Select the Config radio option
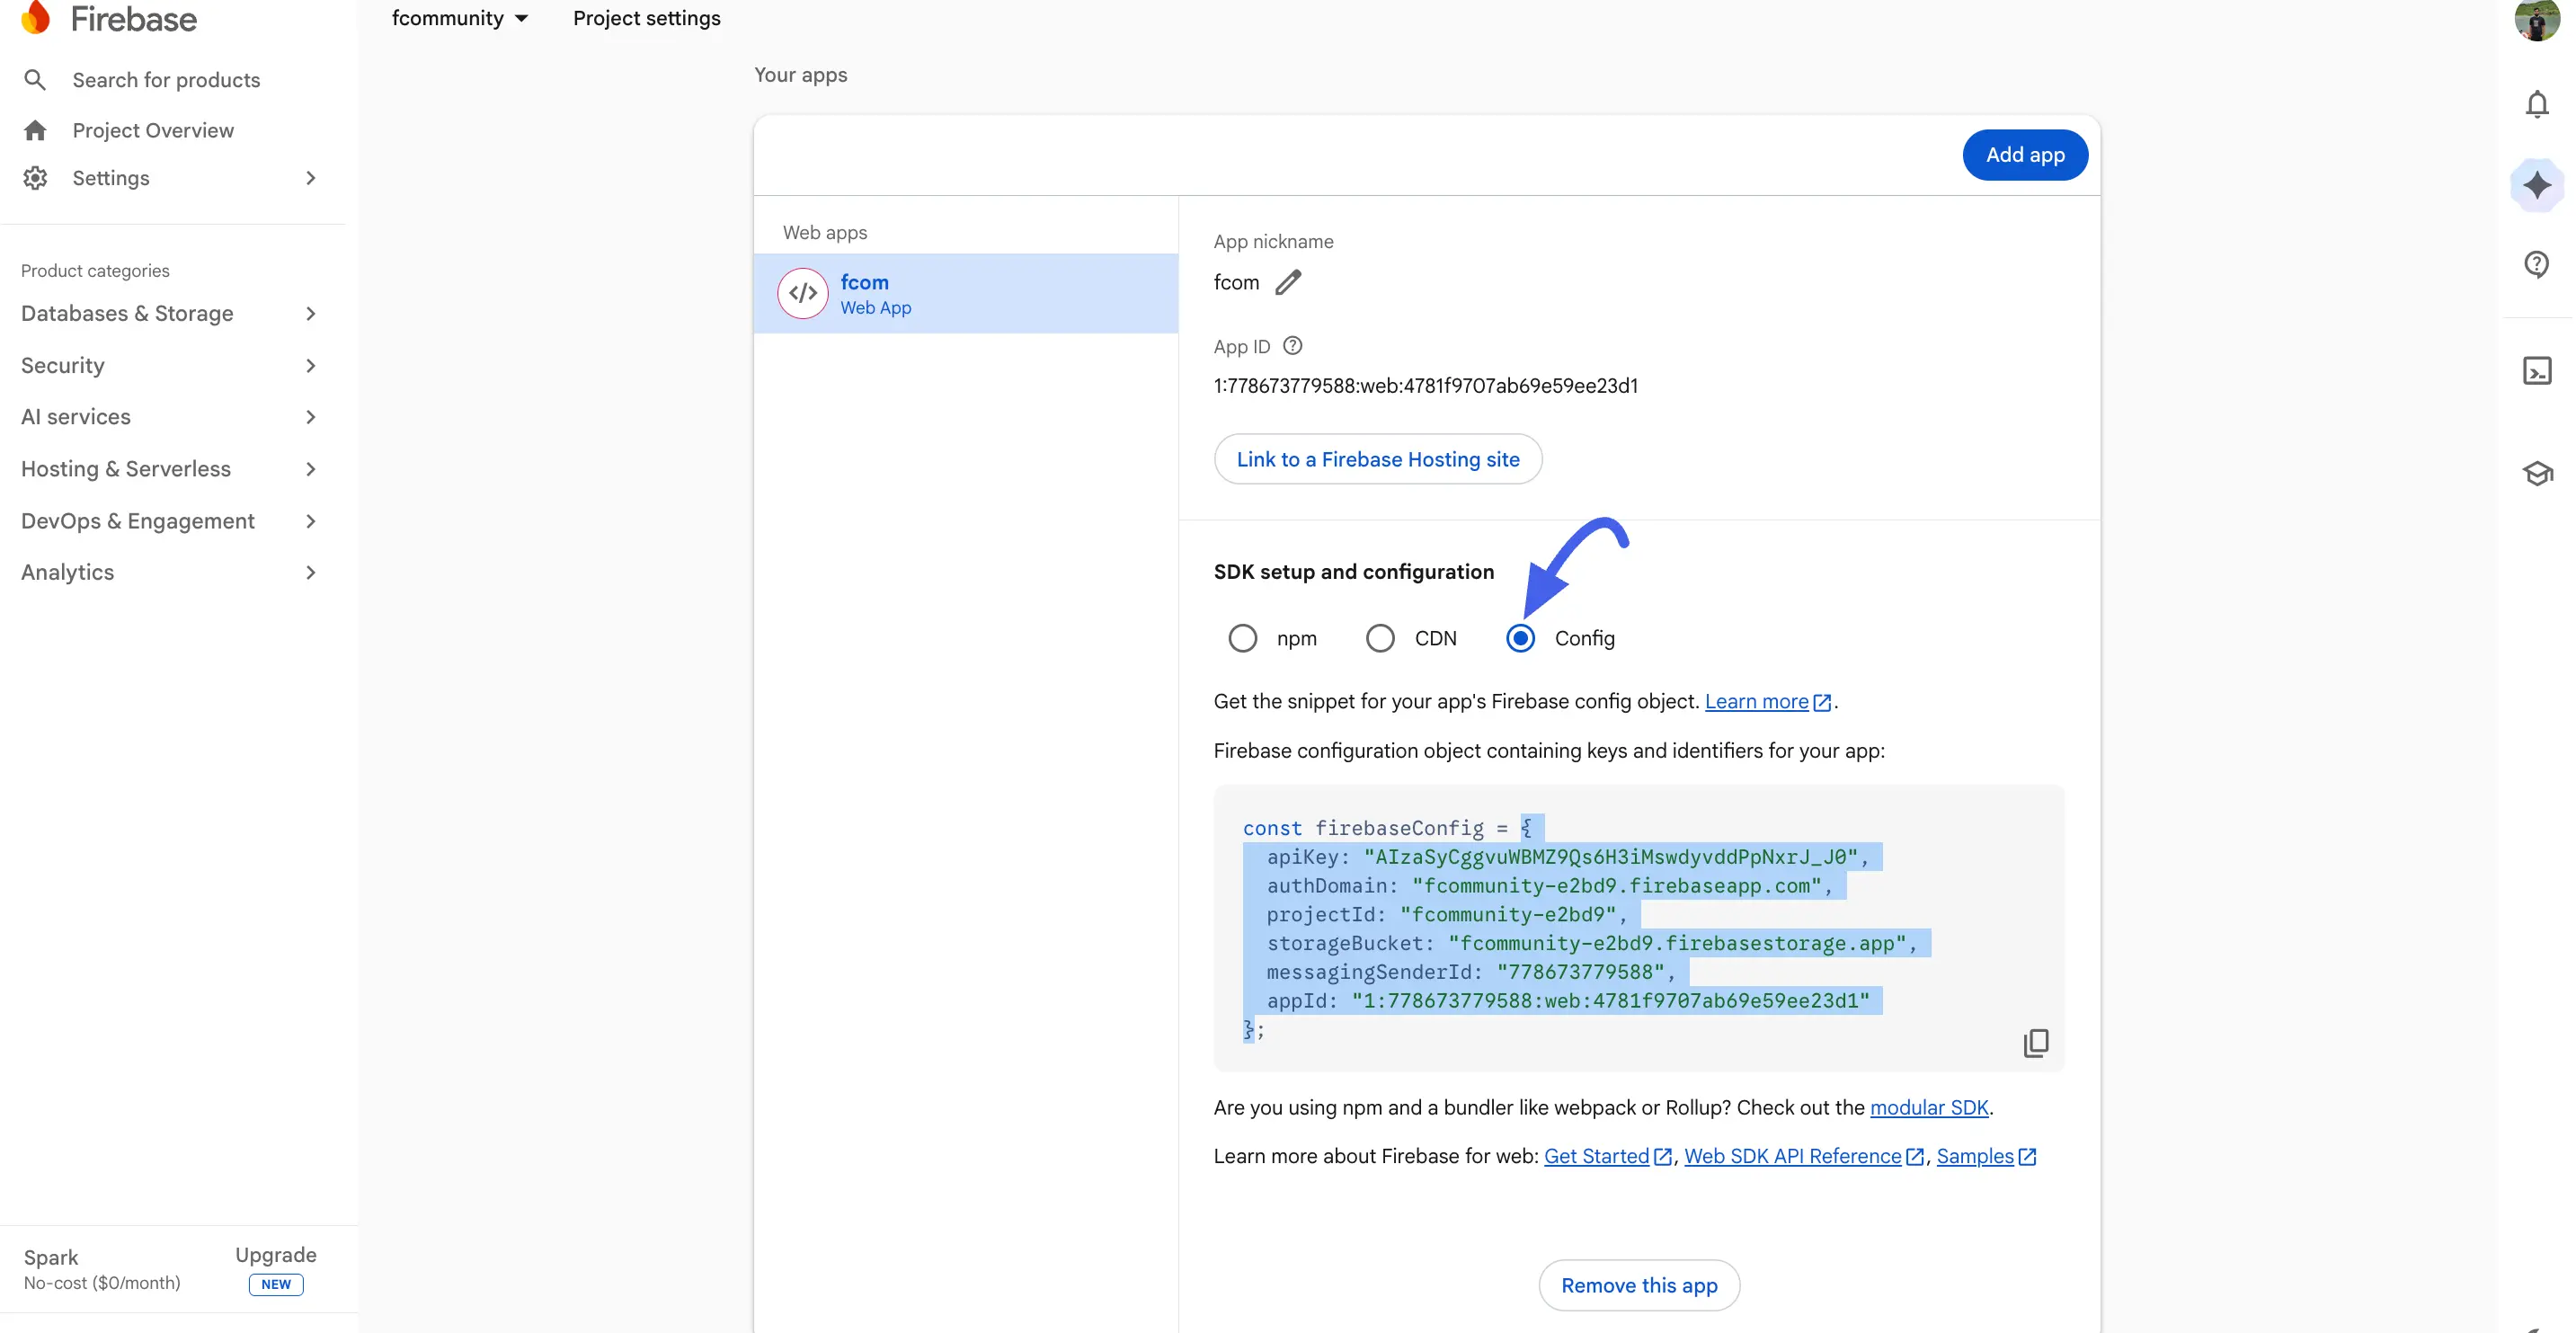2576x1333 pixels. point(1520,638)
